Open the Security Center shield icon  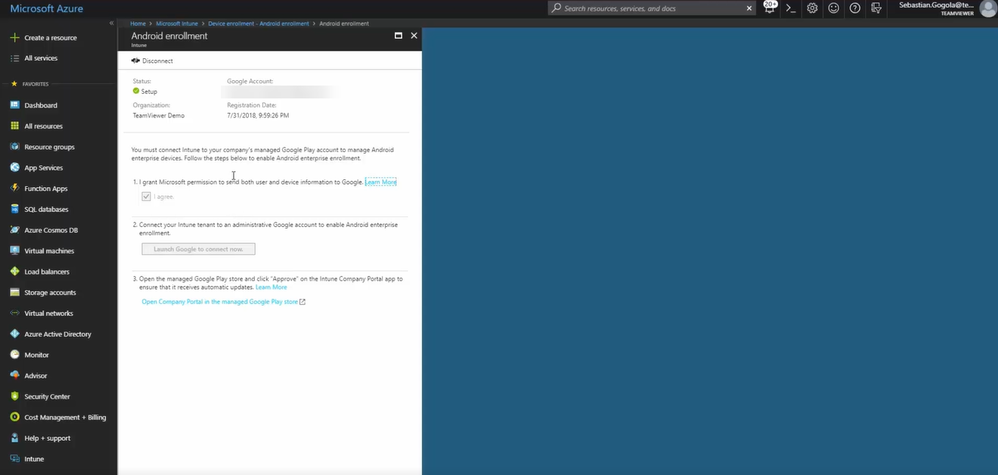[15, 396]
